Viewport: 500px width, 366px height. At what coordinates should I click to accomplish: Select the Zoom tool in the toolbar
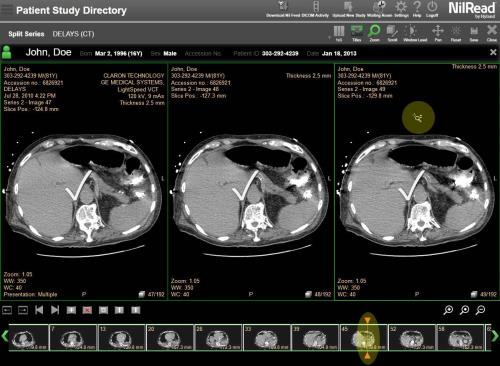click(374, 33)
